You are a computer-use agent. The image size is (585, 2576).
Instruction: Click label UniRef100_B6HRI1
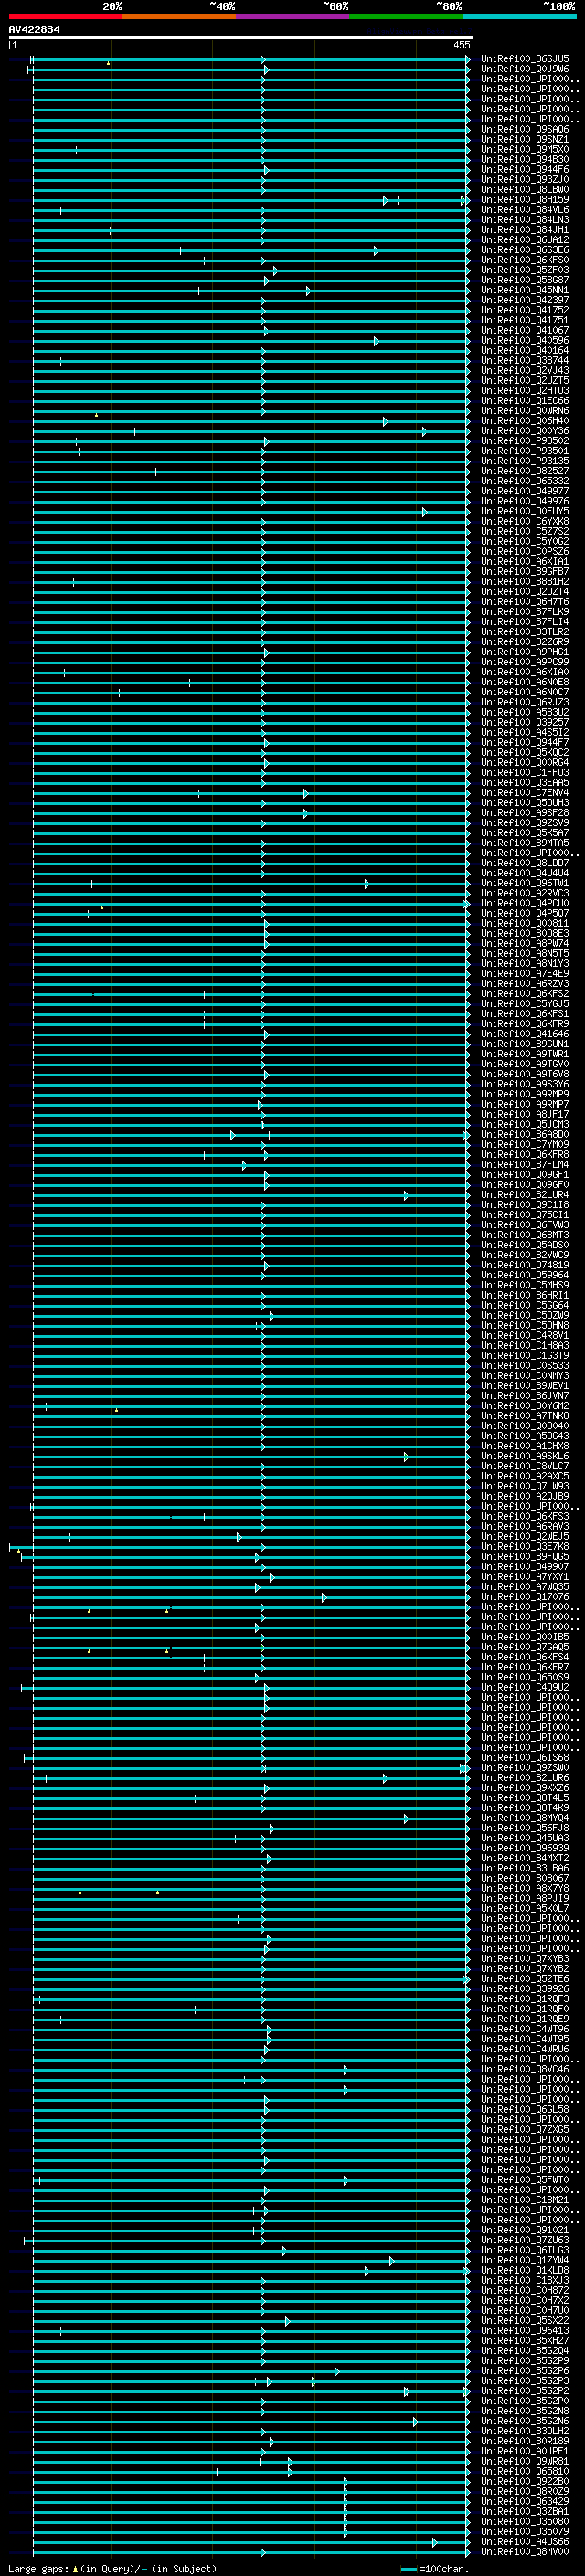(x=525, y=1296)
